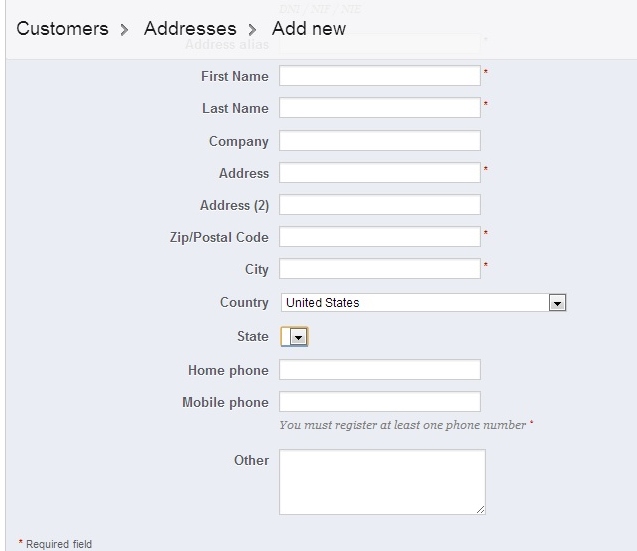Go to Customers in the breadcrumb

[62, 28]
